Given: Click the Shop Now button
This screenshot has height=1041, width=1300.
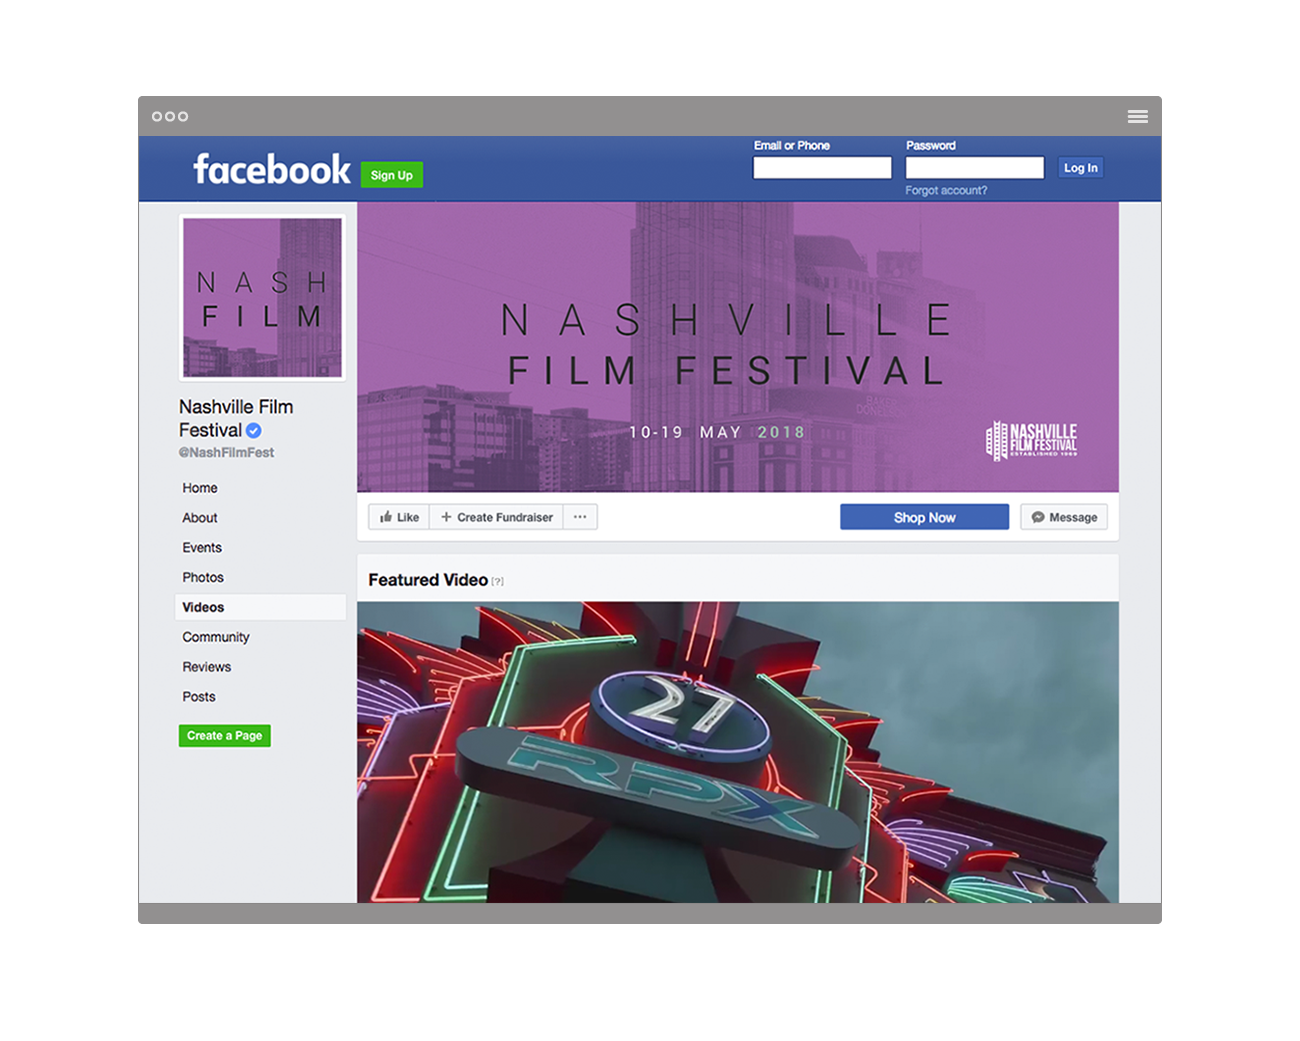Looking at the screenshot, I should point(924,517).
